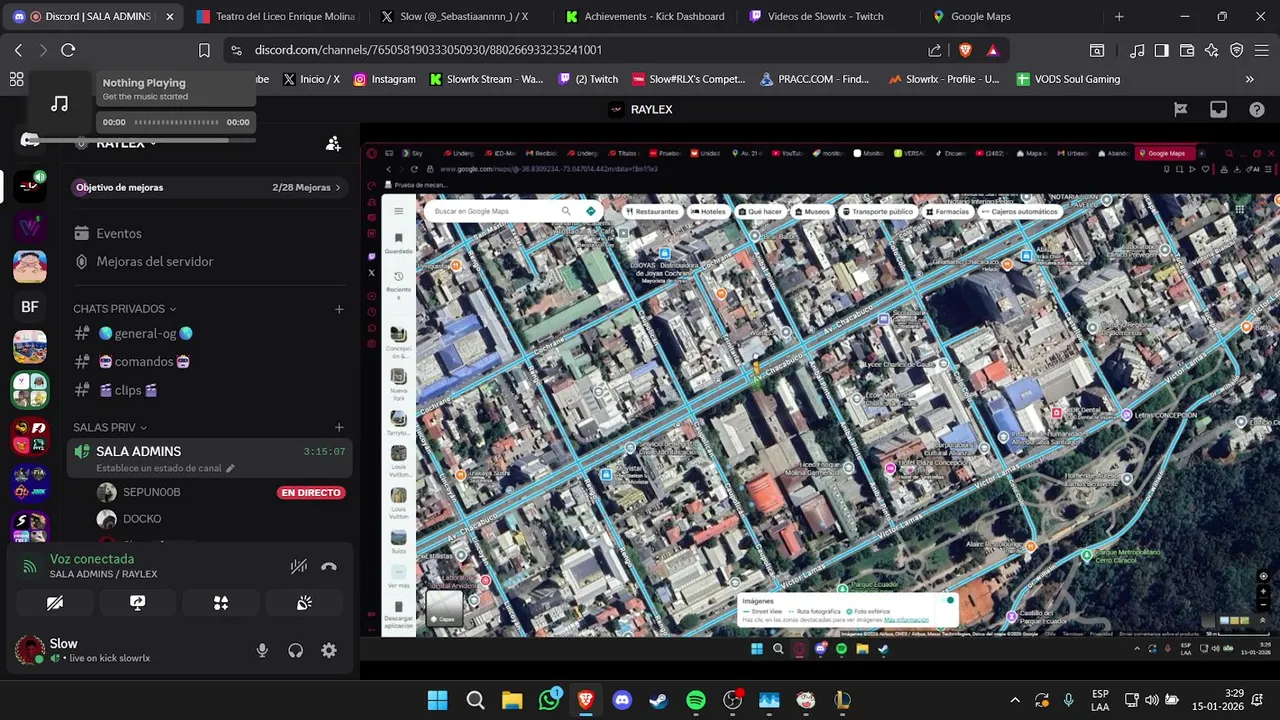This screenshot has height=720, width=1280.
Task: Open the soundboard button
Action: coord(304,603)
